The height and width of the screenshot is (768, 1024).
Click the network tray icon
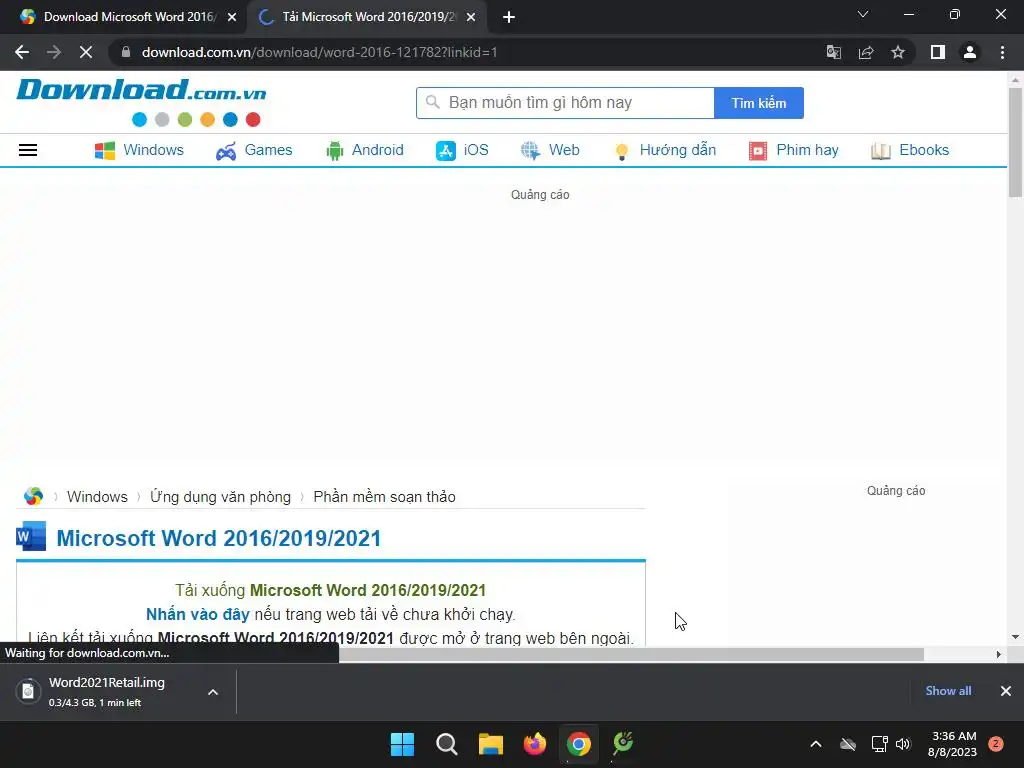[879, 744]
